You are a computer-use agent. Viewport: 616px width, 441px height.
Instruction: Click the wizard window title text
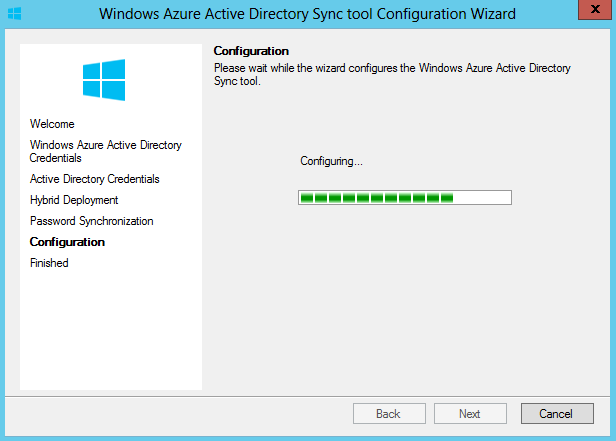coord(307,14)
